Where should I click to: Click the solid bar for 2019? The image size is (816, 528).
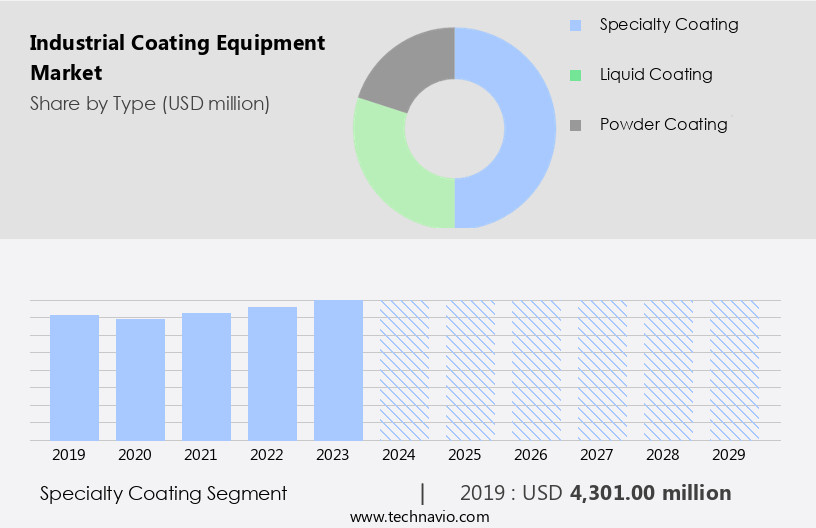75,377
